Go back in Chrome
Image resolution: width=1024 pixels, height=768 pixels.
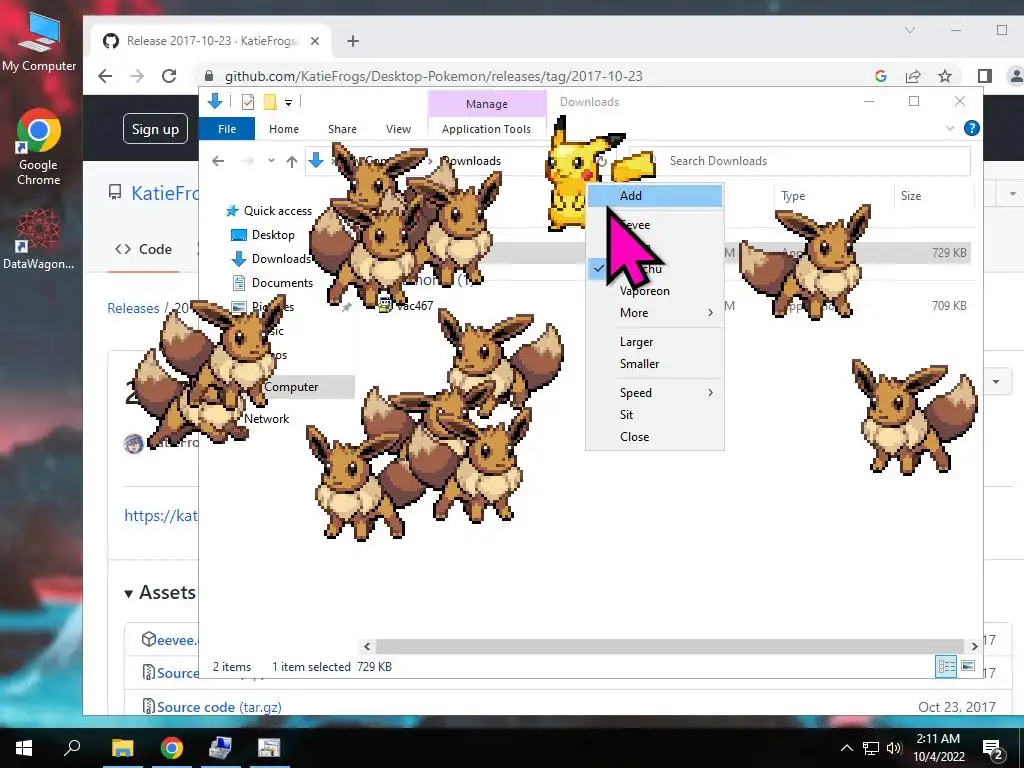(105, 76)
